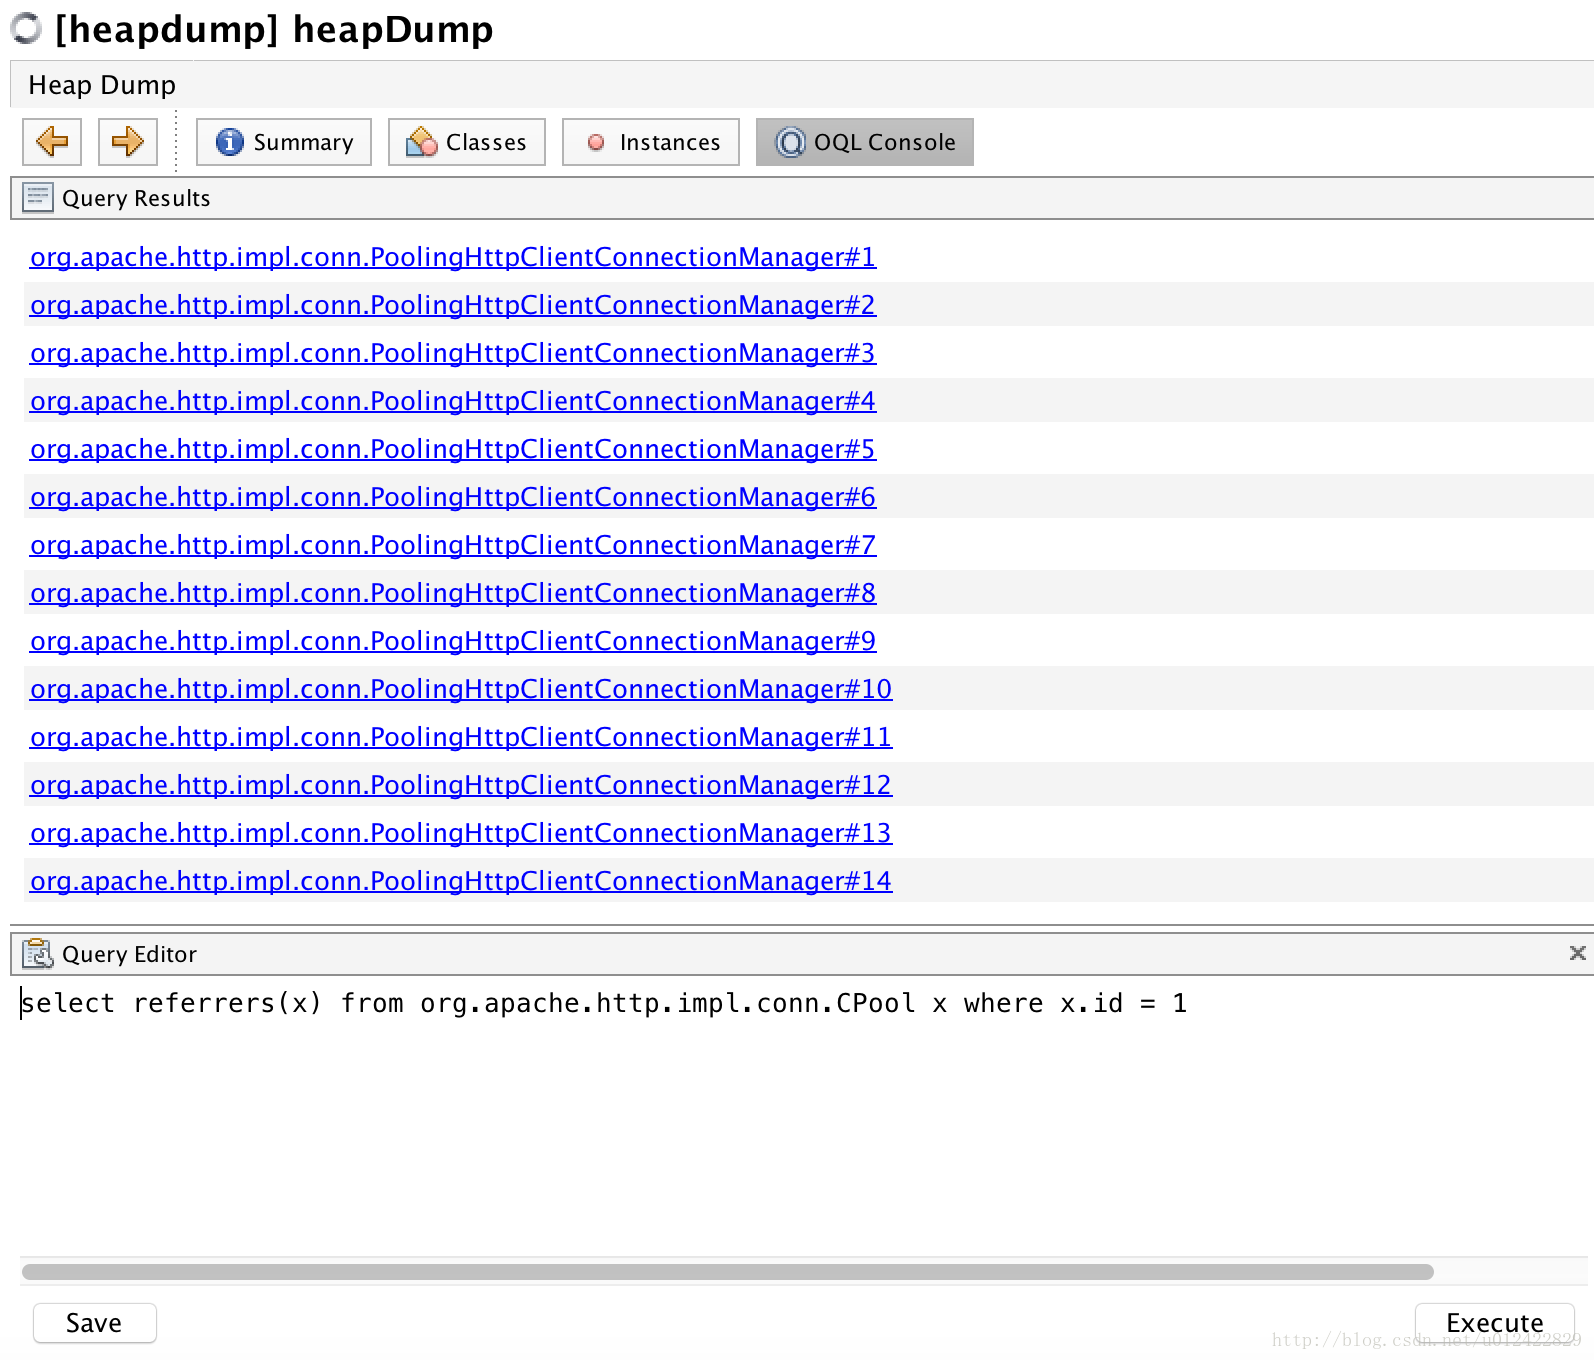Close the Query Editor panel
Viewport: 1594px width, 1360px height.
[x=1578, y=953]
